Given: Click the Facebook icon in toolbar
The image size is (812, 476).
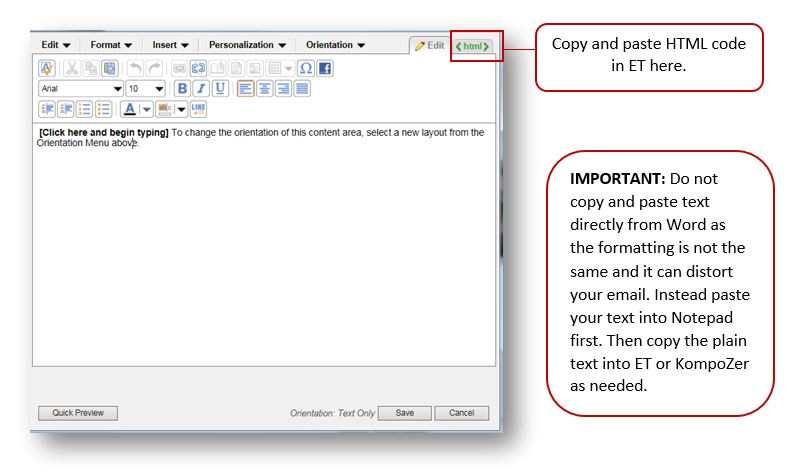Looking at the screenshot, I should coord(325,68).
